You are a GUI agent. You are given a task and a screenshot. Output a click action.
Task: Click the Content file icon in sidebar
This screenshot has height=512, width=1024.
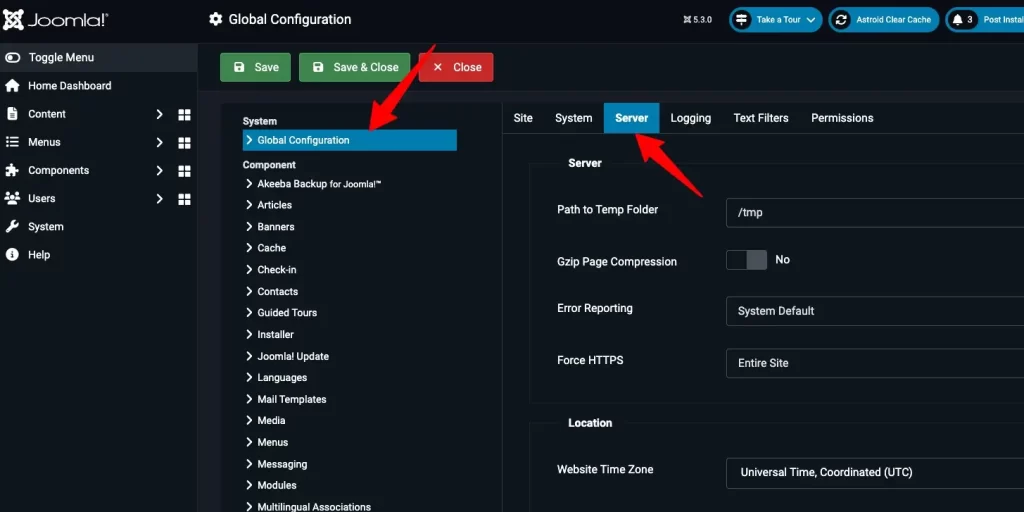point(12,114)
